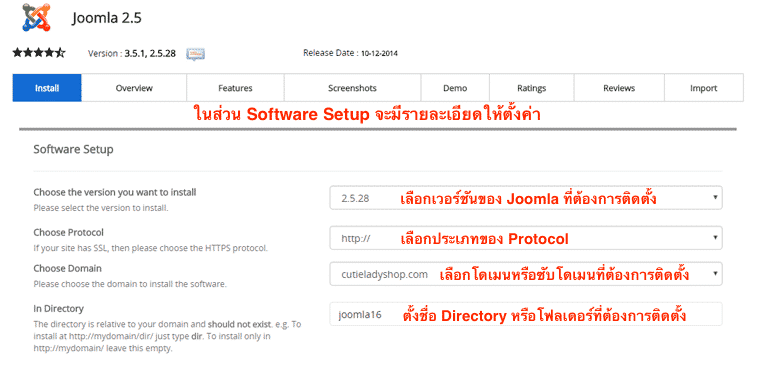Click the Joomla logo icon

pos(36,17)
